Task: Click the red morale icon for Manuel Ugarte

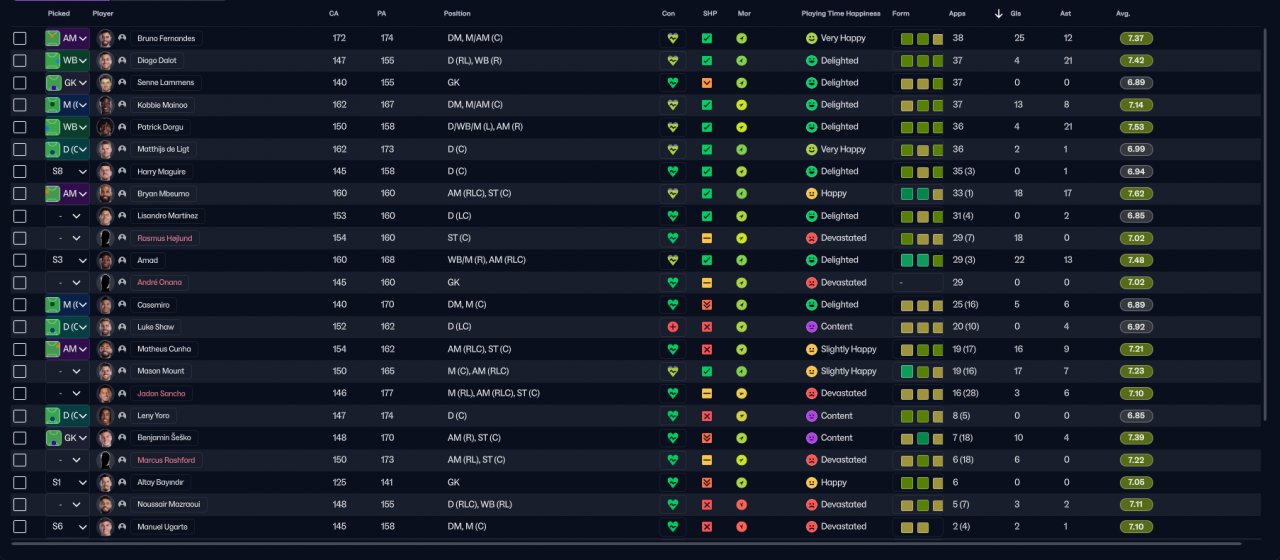Action: coord(741,526)
